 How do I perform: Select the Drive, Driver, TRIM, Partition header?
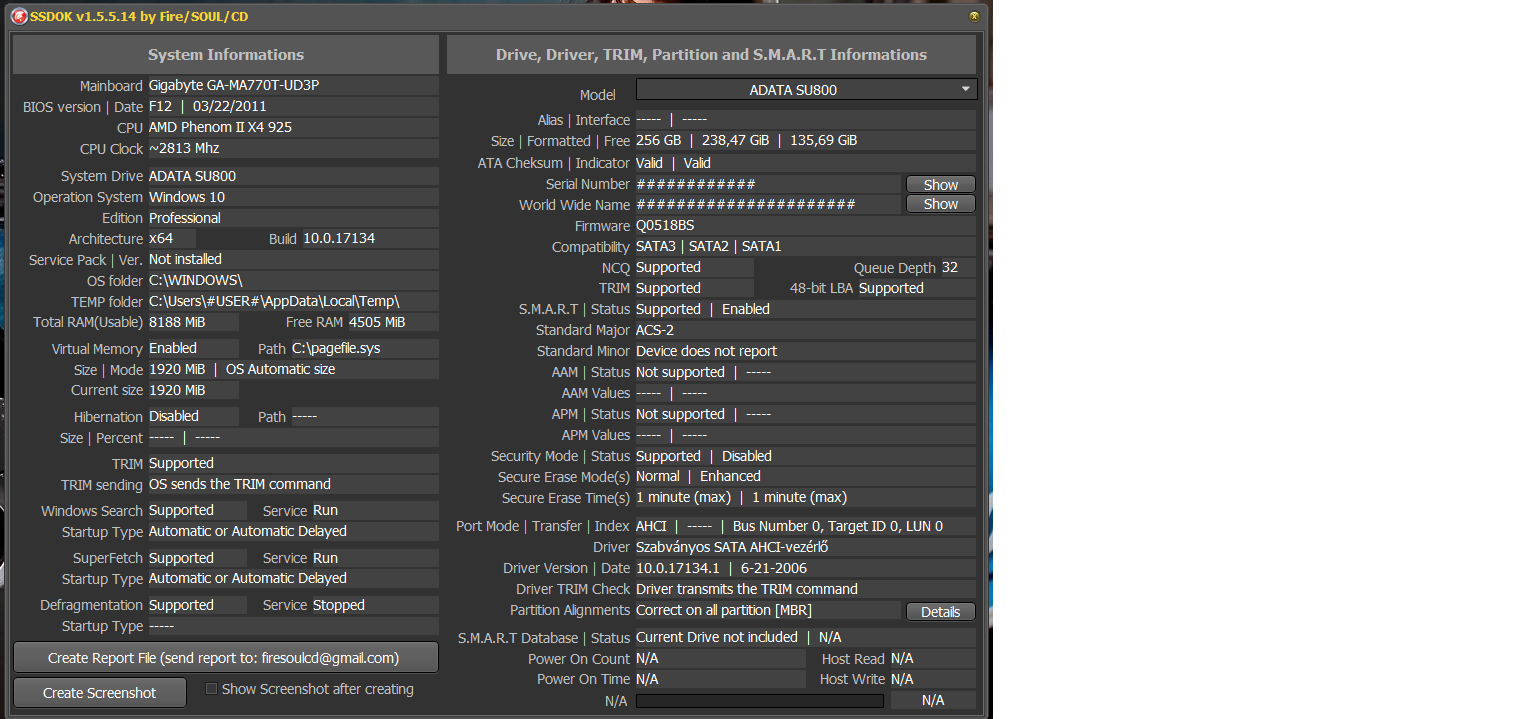coord(711,55)
